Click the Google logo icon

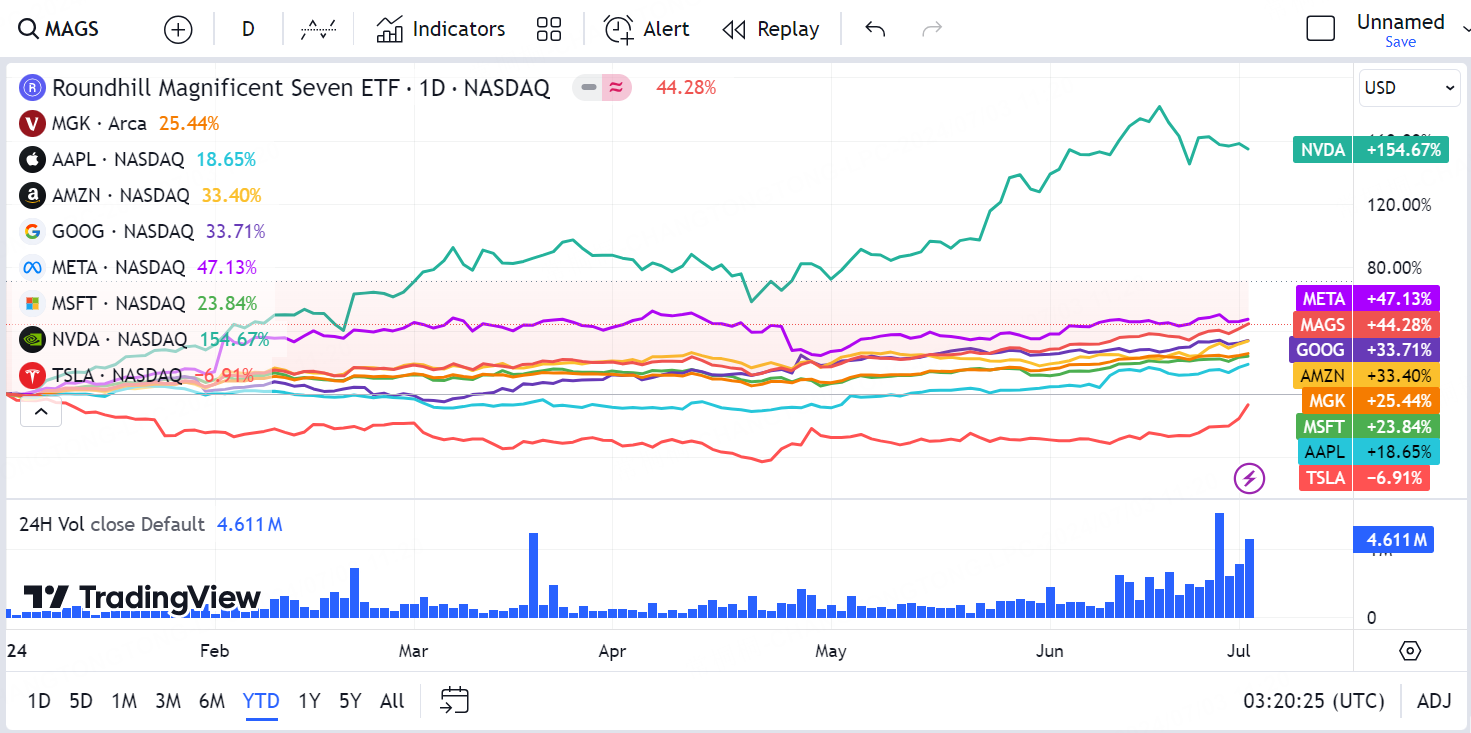pos(33,232)
